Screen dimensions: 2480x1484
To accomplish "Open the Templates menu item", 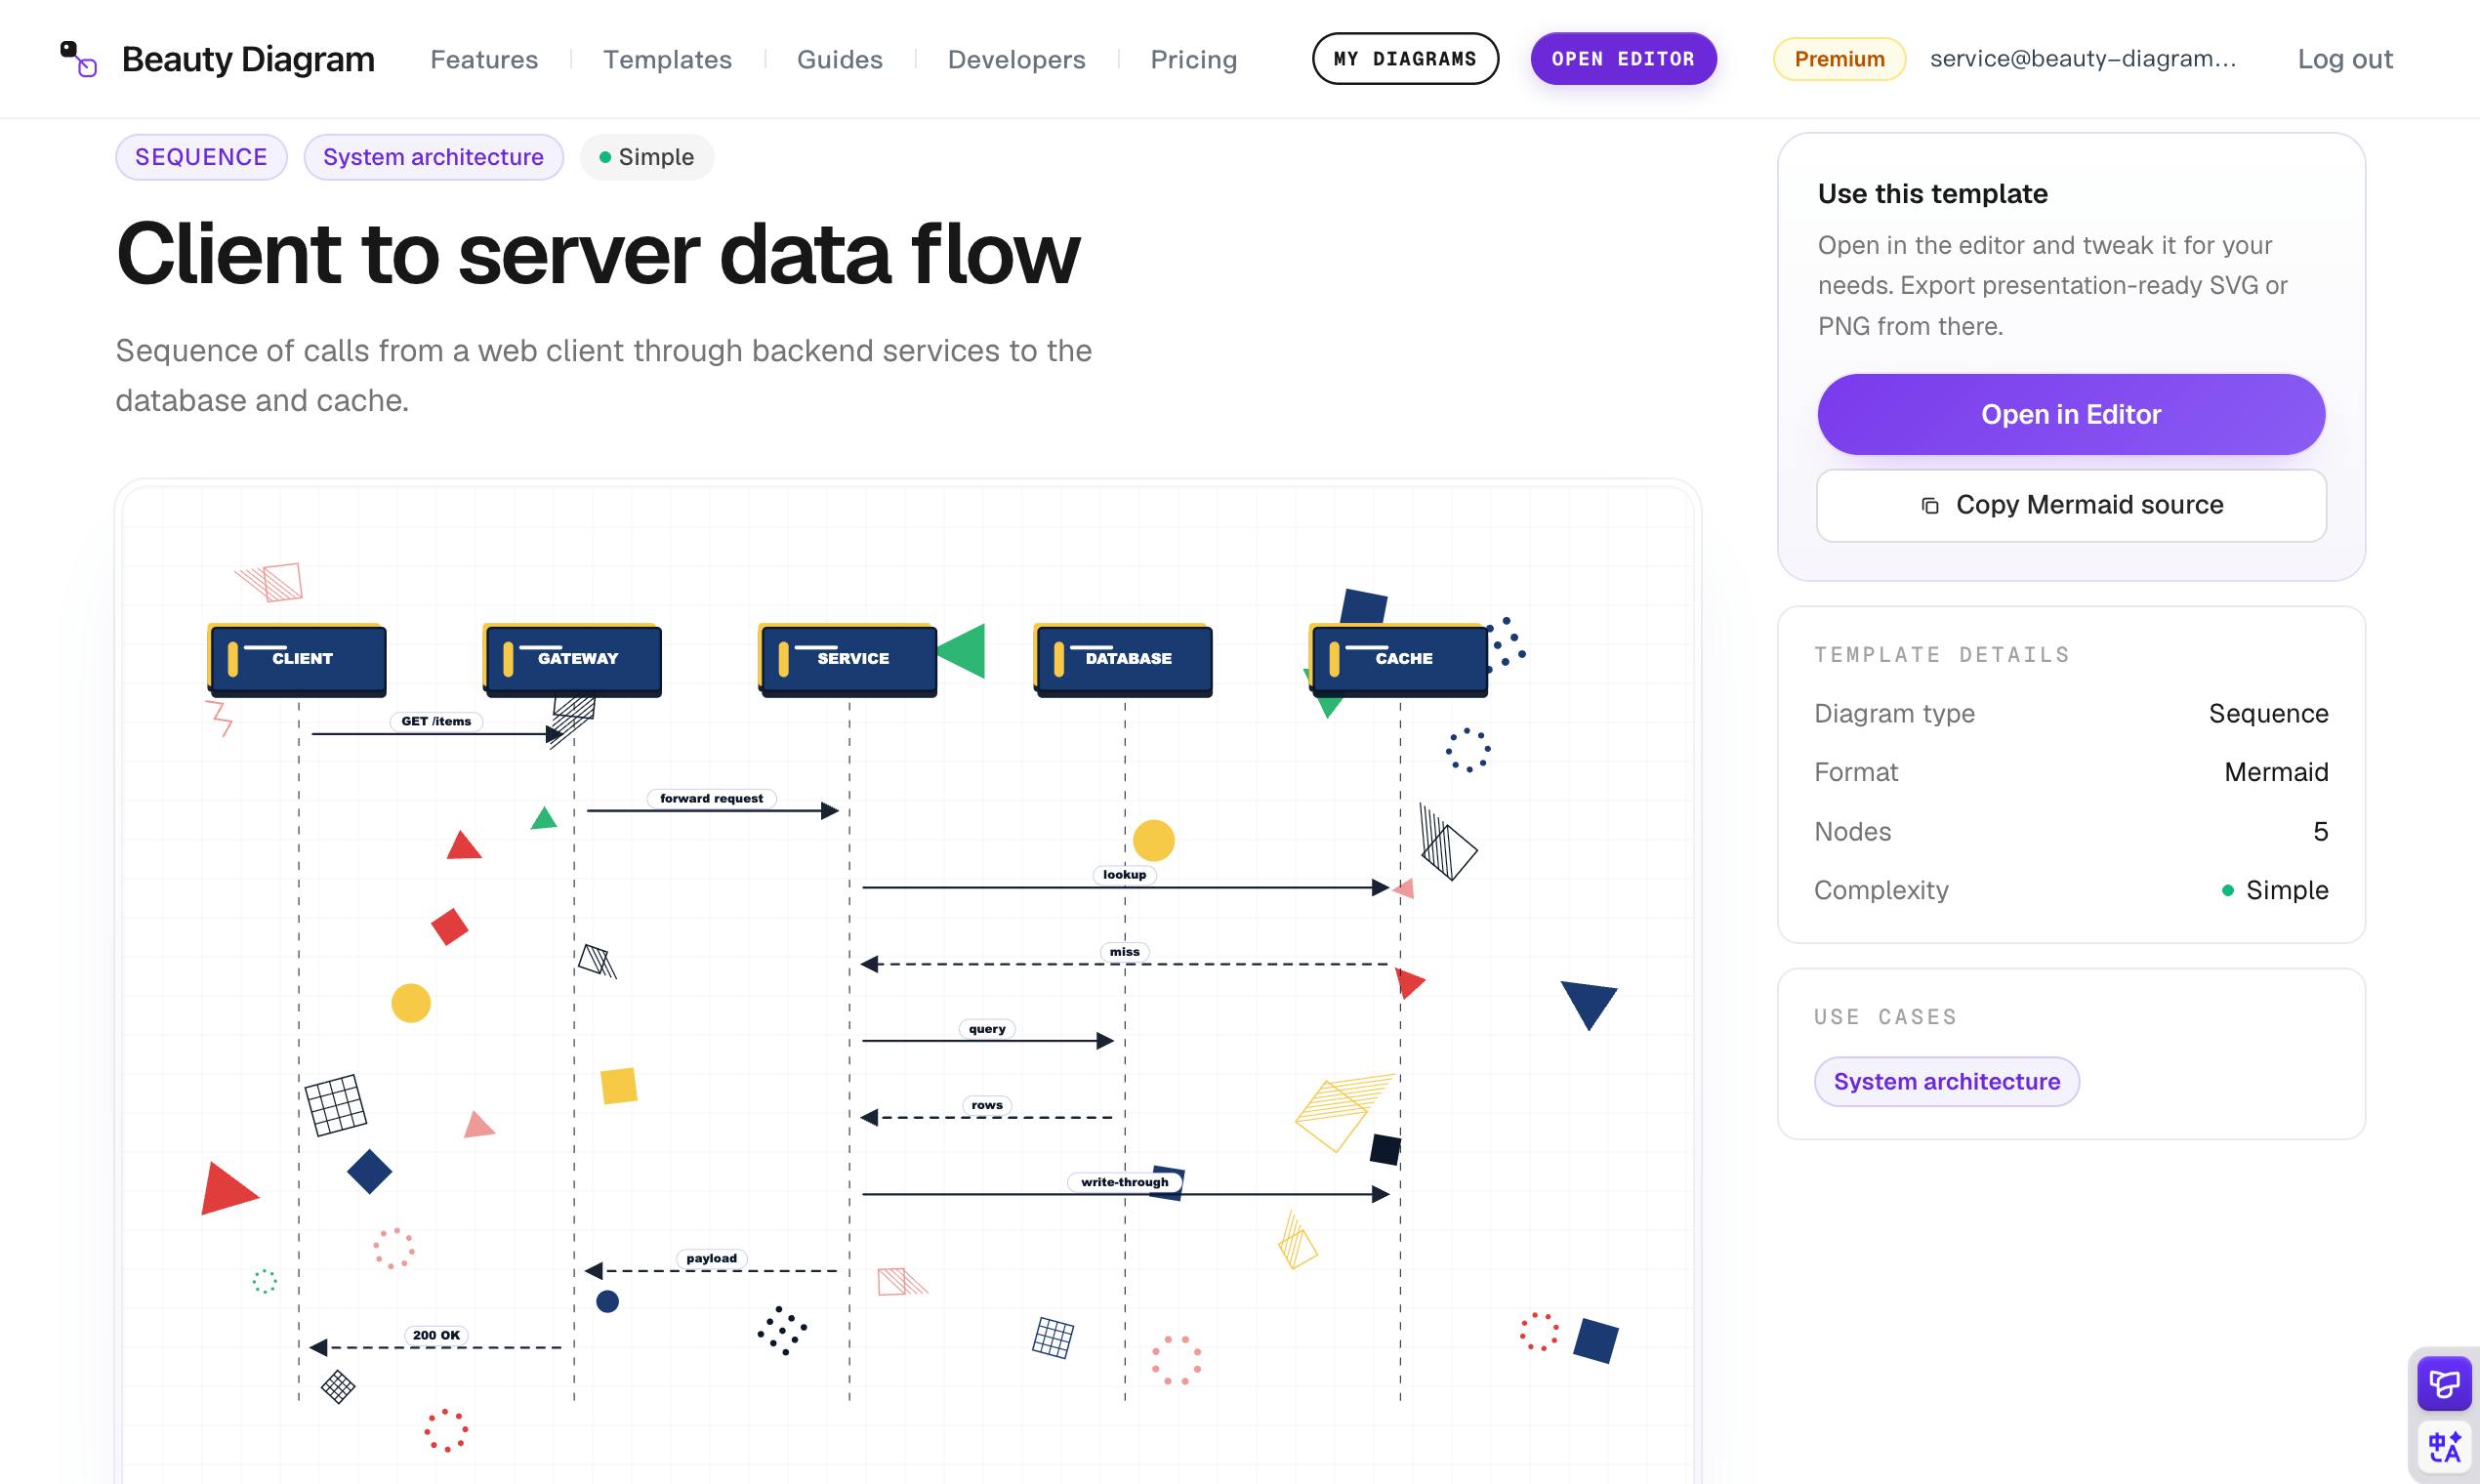I will (x=667, y=59).
